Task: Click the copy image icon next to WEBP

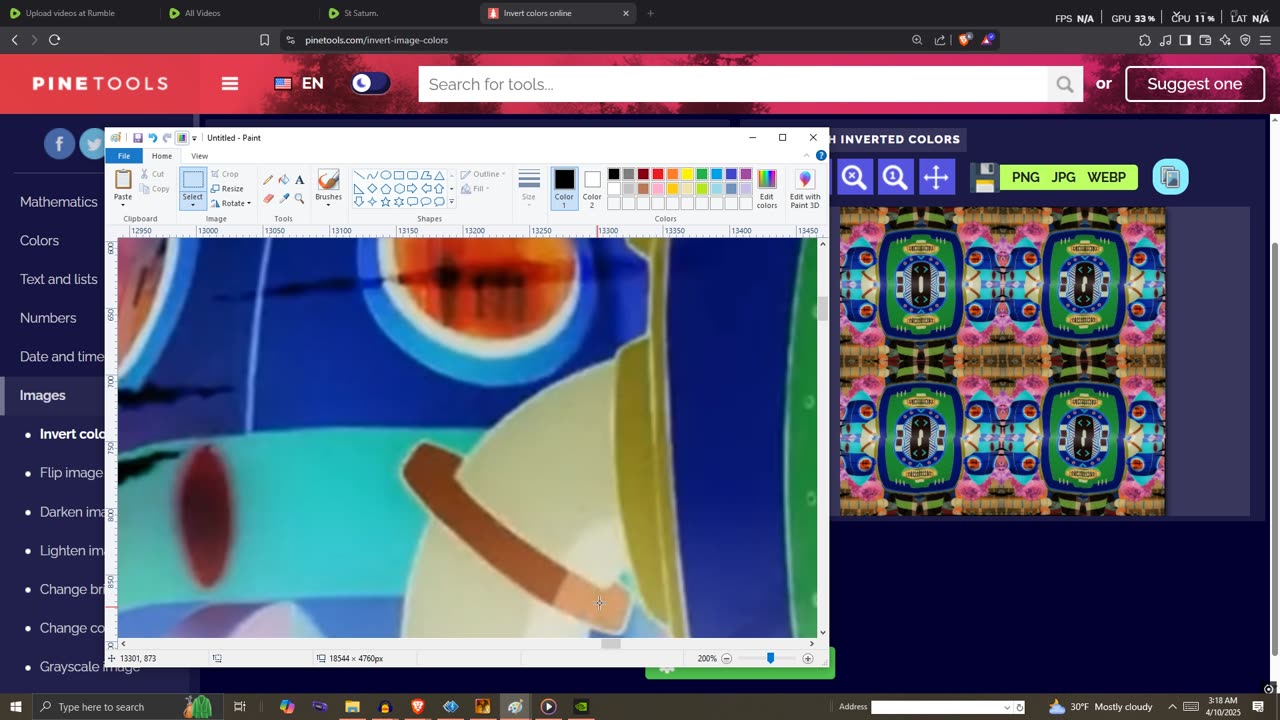Action: 1170,177
